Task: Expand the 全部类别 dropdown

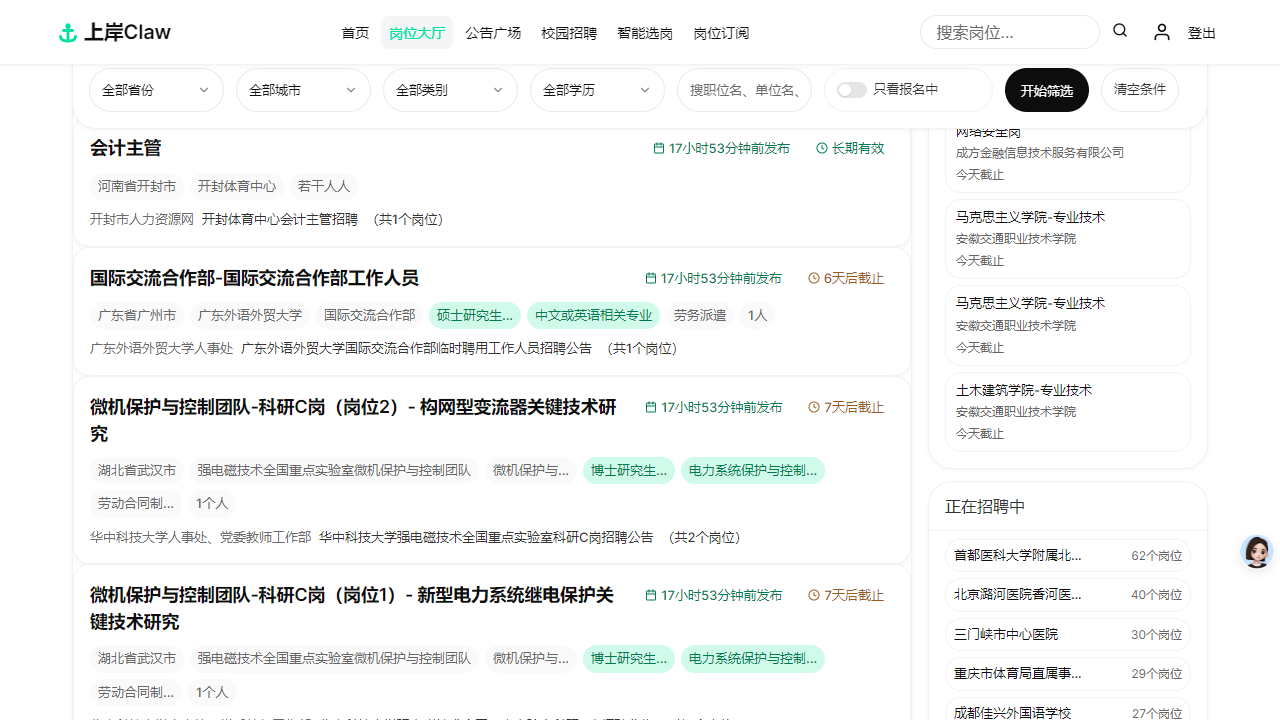Action: (x=450, y=90)
